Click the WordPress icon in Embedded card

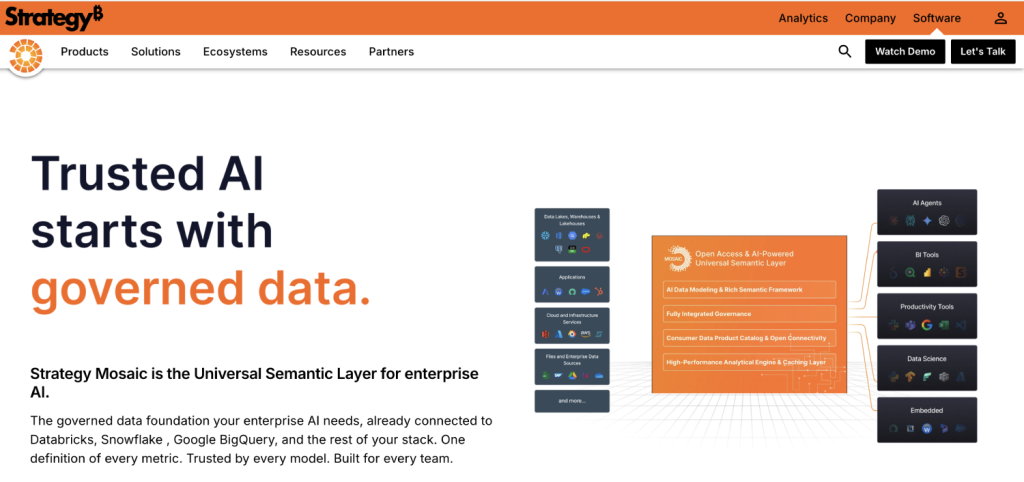[x=927, y=428]
